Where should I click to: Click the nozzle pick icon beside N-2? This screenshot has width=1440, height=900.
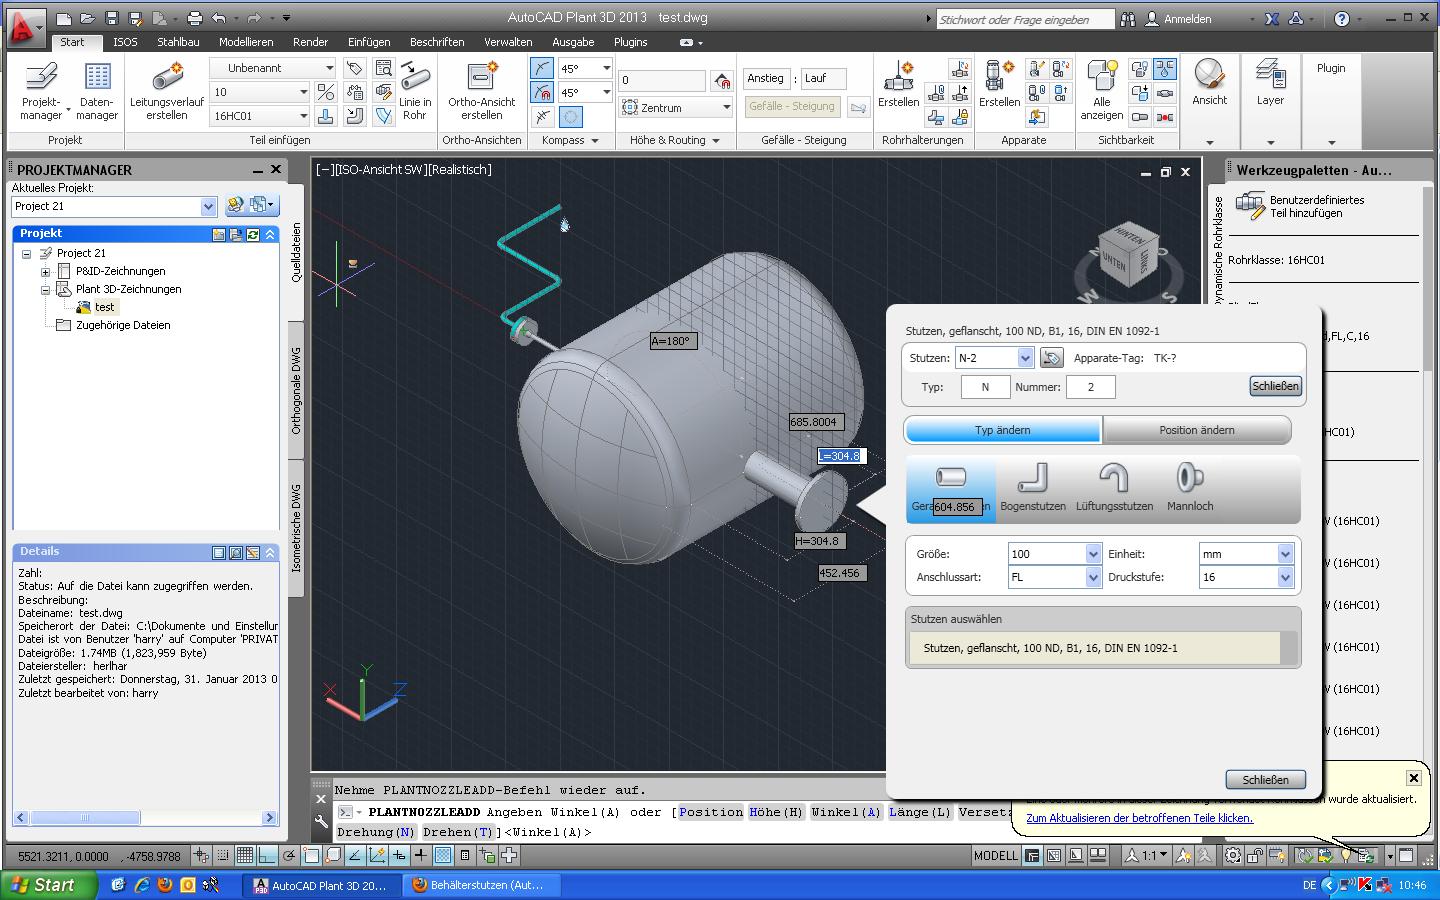(x=1051, y=358)
